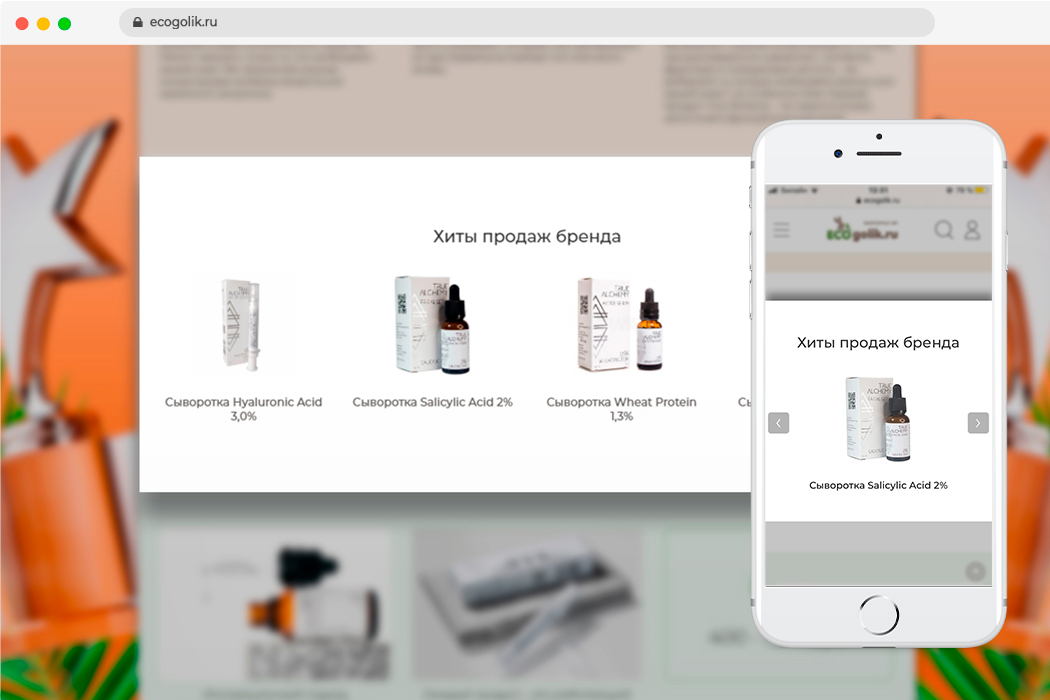Show the next product in mobile carousel
This screenshot has height=700, width=1050.
(x=978, y=423)
